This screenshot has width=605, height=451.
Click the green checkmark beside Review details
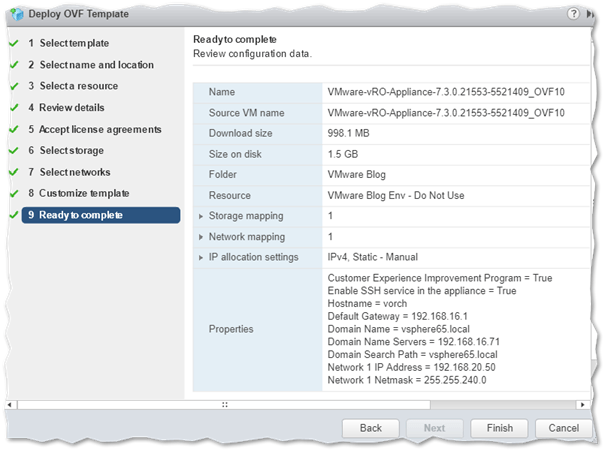pos(14,107)
